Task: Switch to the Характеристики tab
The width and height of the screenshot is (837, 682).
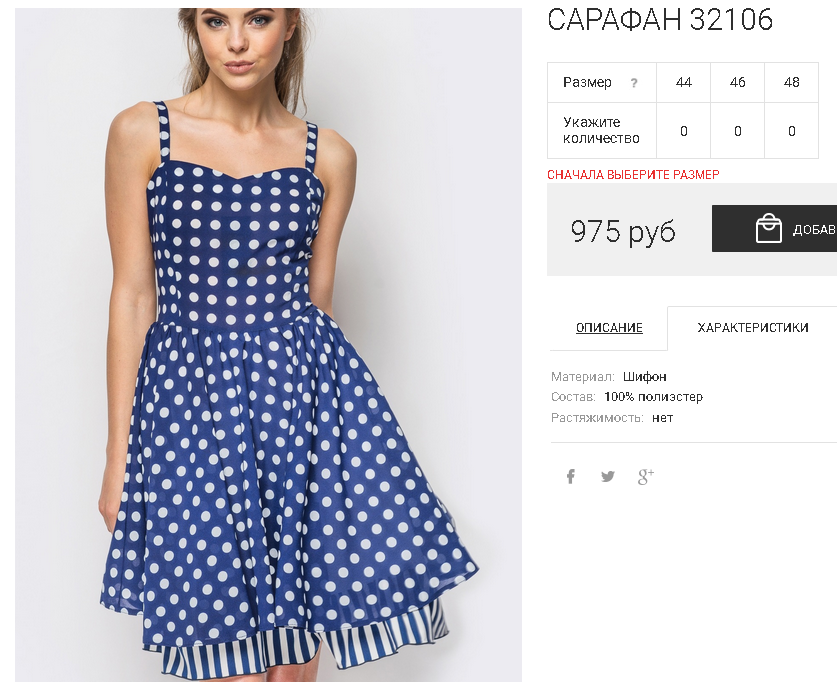Action: coord(753,328)
